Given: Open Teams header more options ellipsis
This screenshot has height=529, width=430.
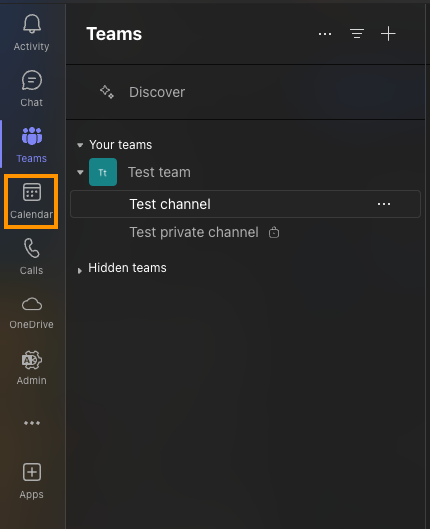Looking at the screenshot, I should pyautogui.click(x=325, y=34).
